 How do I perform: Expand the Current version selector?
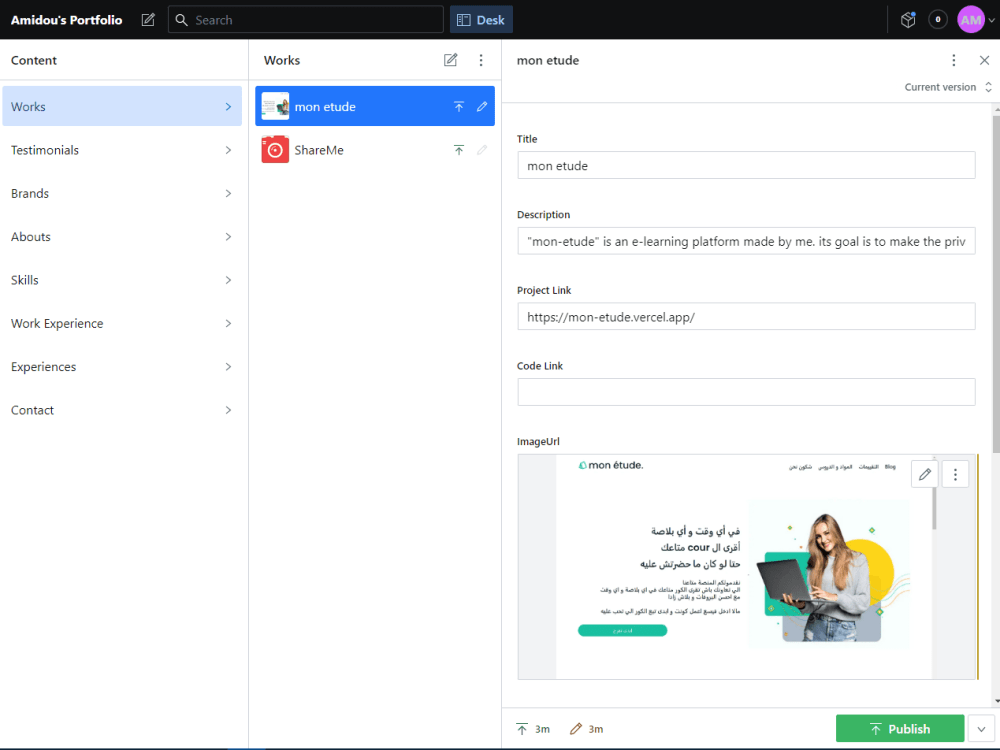(944, 87)
